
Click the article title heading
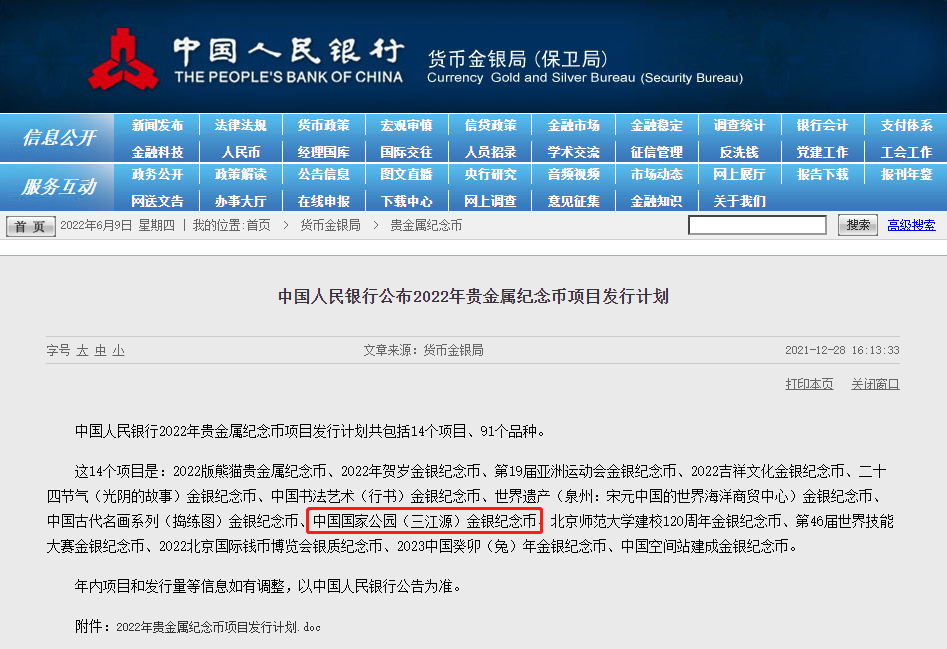pyautogui.click(x=473, y=296)
